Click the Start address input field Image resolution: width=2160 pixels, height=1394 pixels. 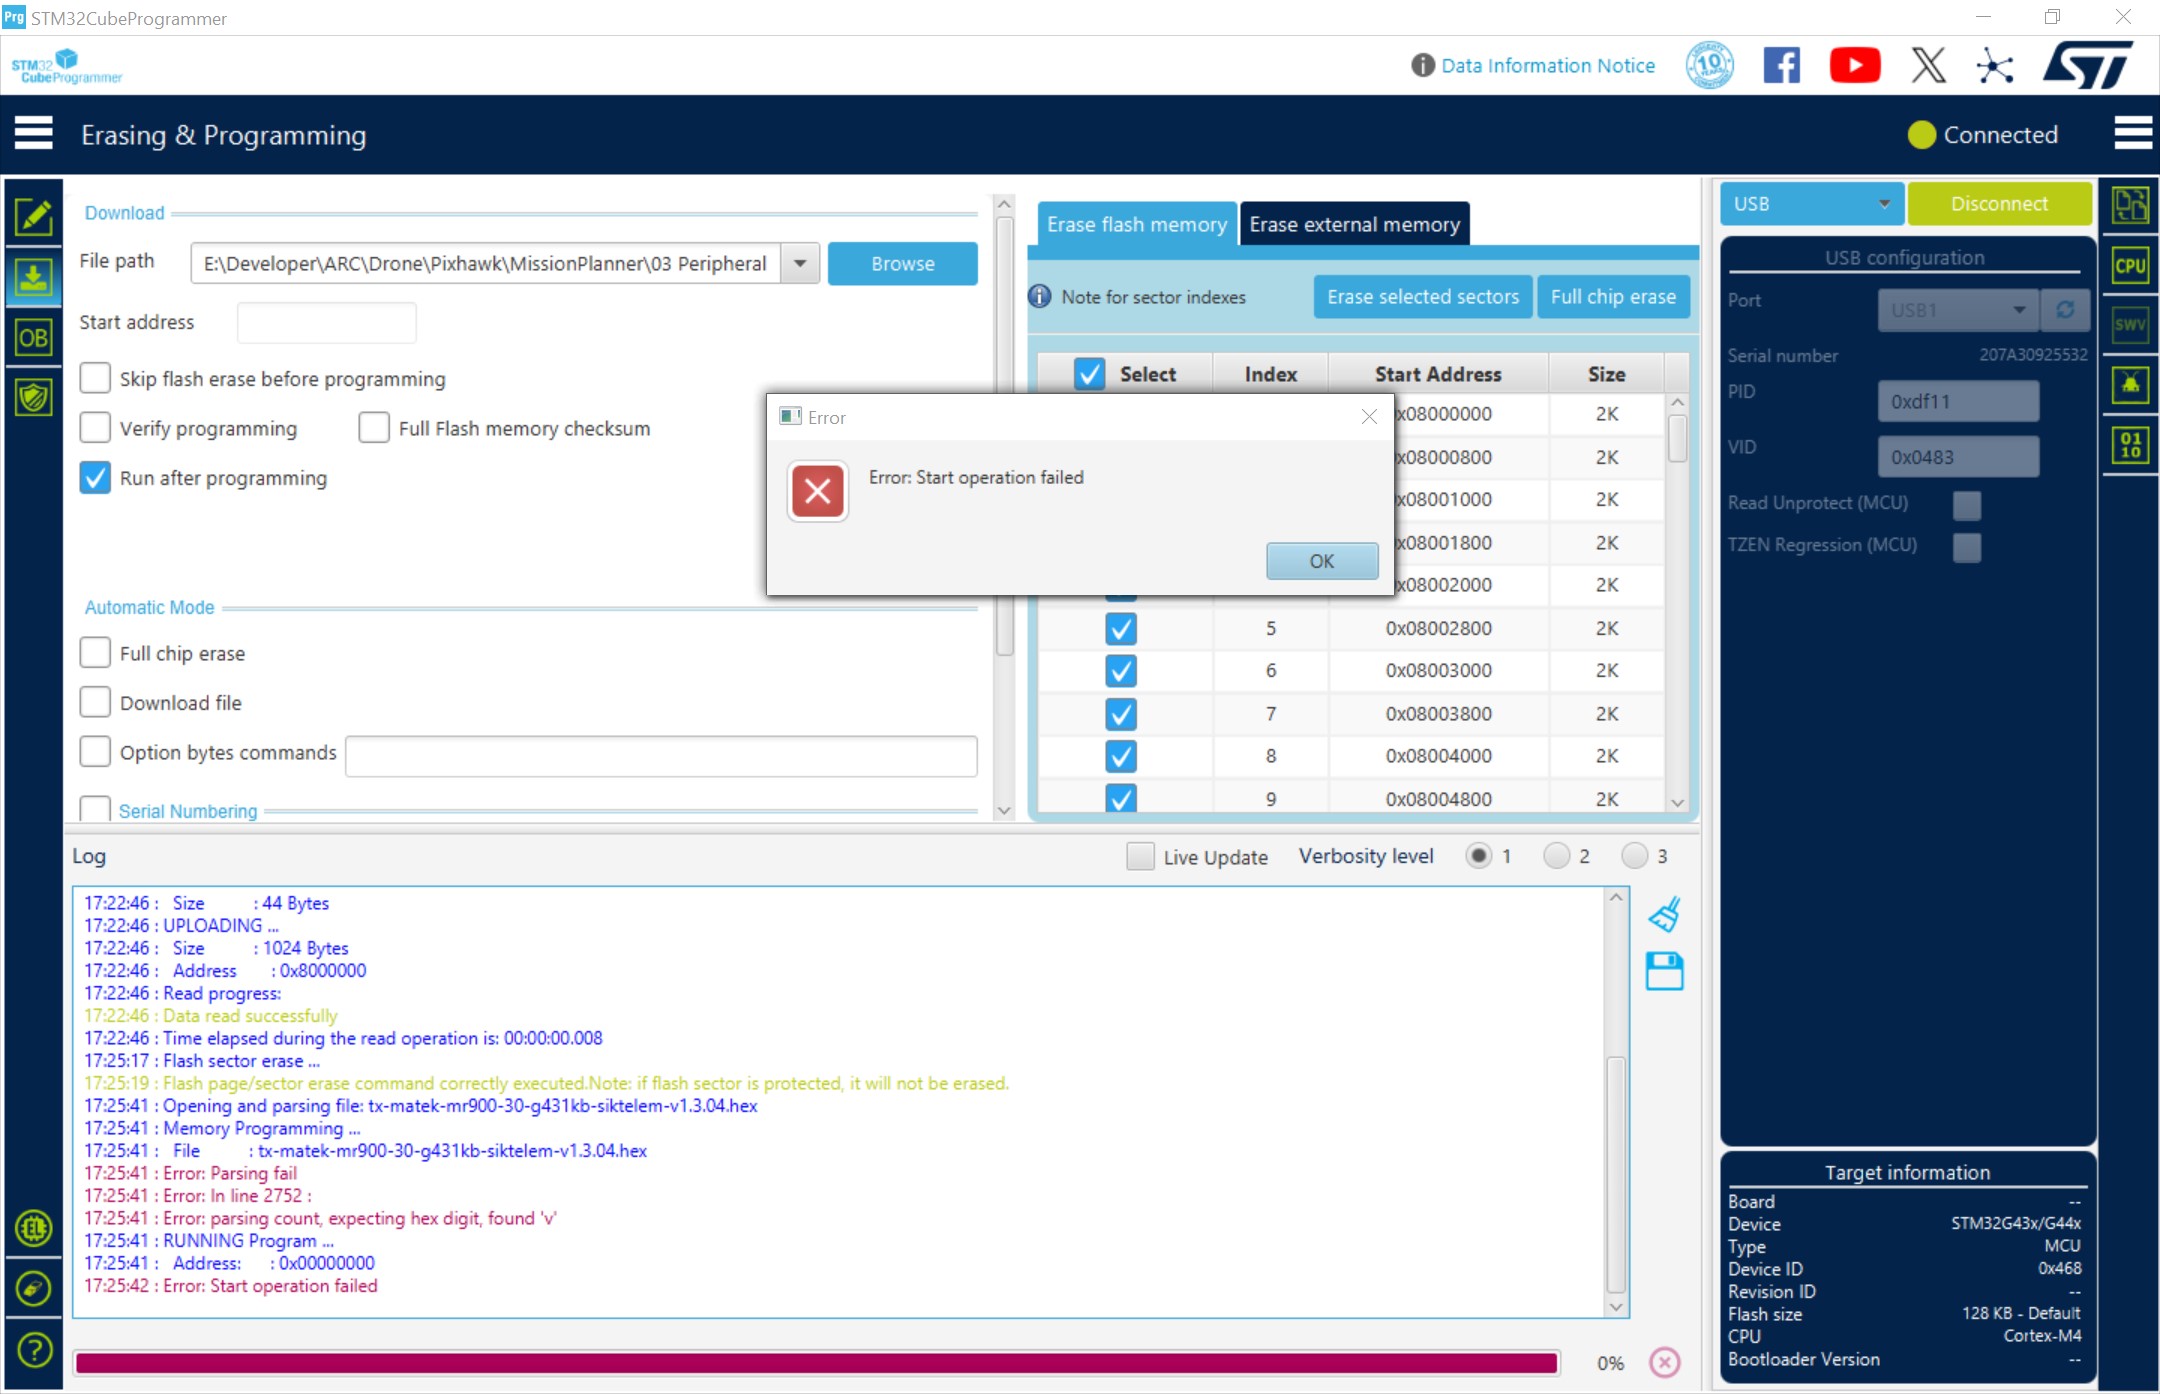pos(326,322)
